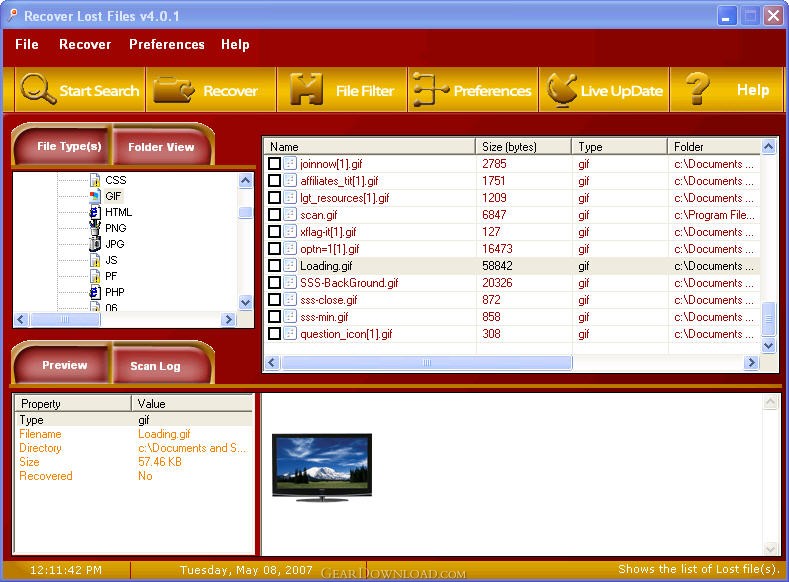Click the JPG file type icon
Viewport: 789px width, 582px height.
click(95, 243)
